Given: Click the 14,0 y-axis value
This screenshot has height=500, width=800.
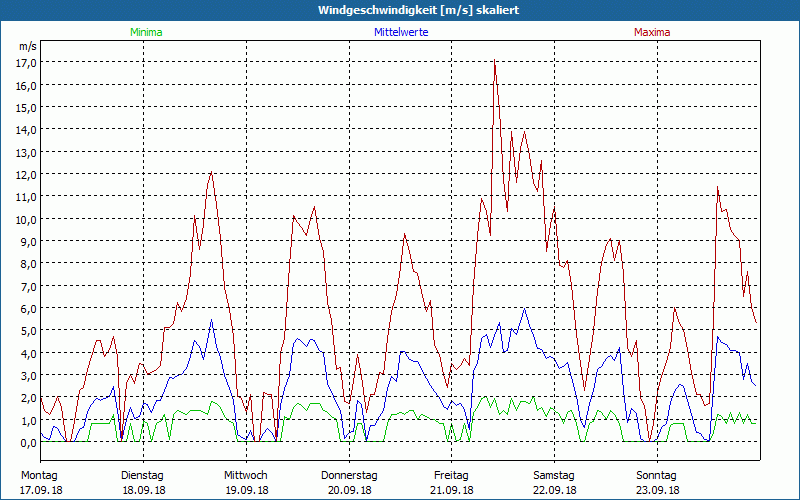Looking at the screenshot, I should (x=26, y=130).
